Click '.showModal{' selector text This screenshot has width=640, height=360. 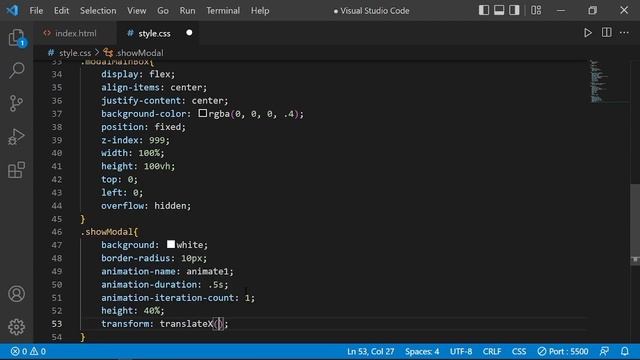point(109,232)
